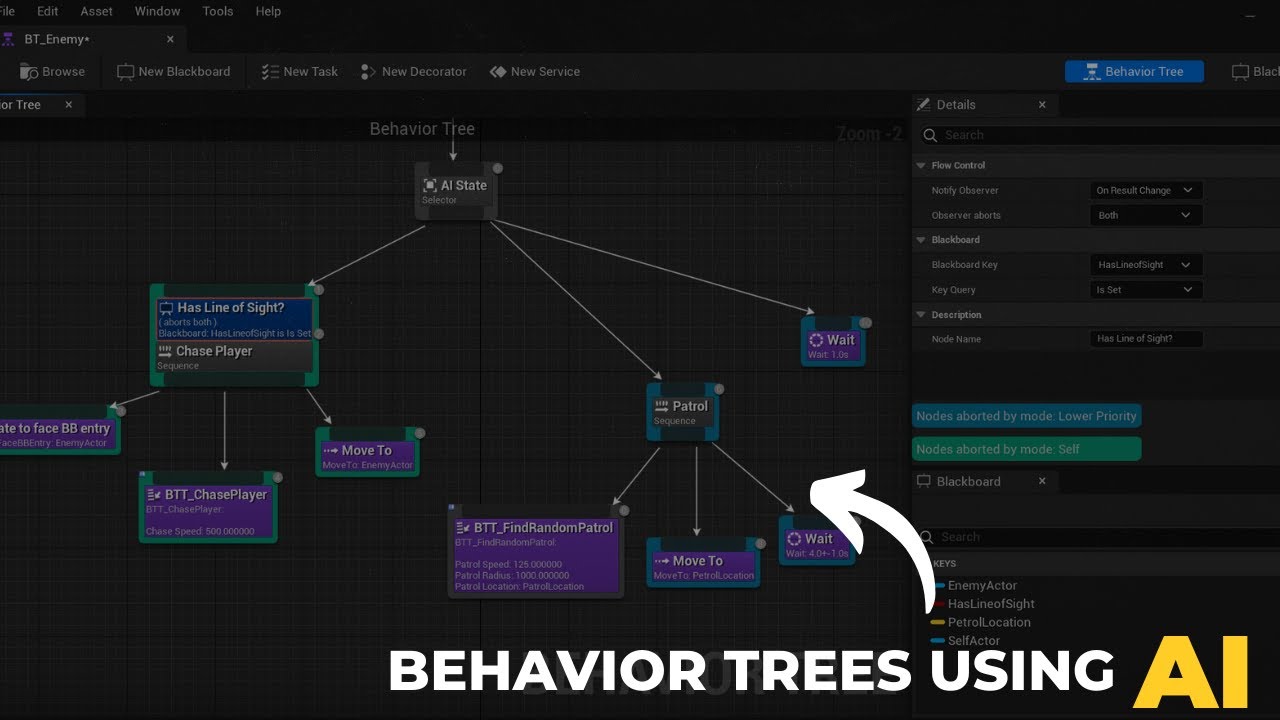1280x720 pixels.
Task: Select the Move To PetrolLocation node
Action: pos(703,563)
